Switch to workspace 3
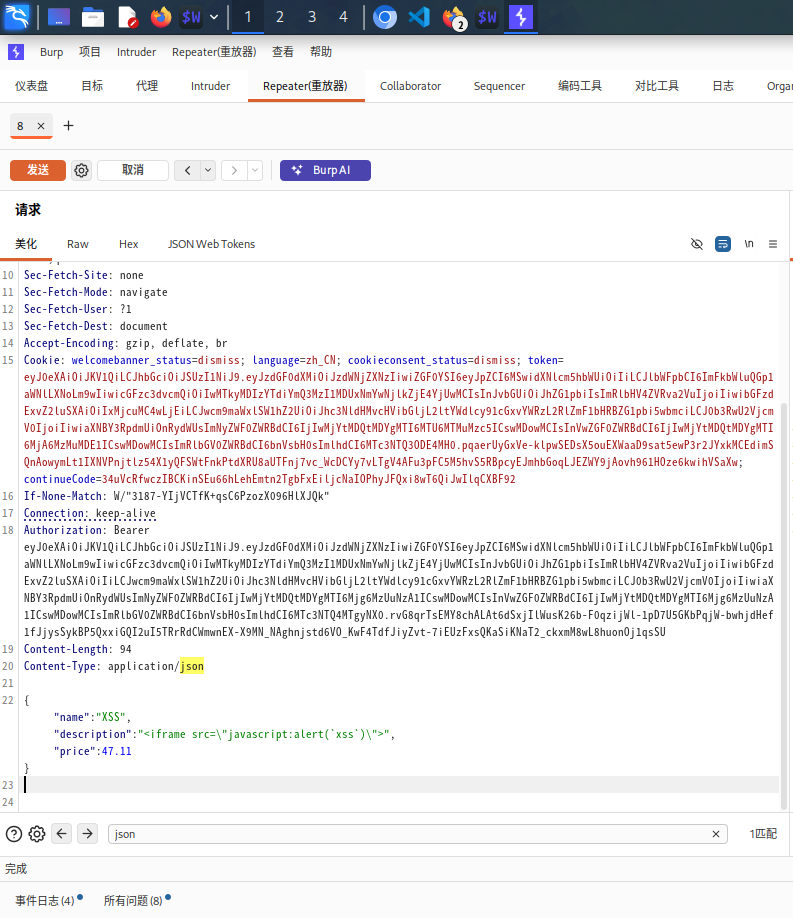 312,17
